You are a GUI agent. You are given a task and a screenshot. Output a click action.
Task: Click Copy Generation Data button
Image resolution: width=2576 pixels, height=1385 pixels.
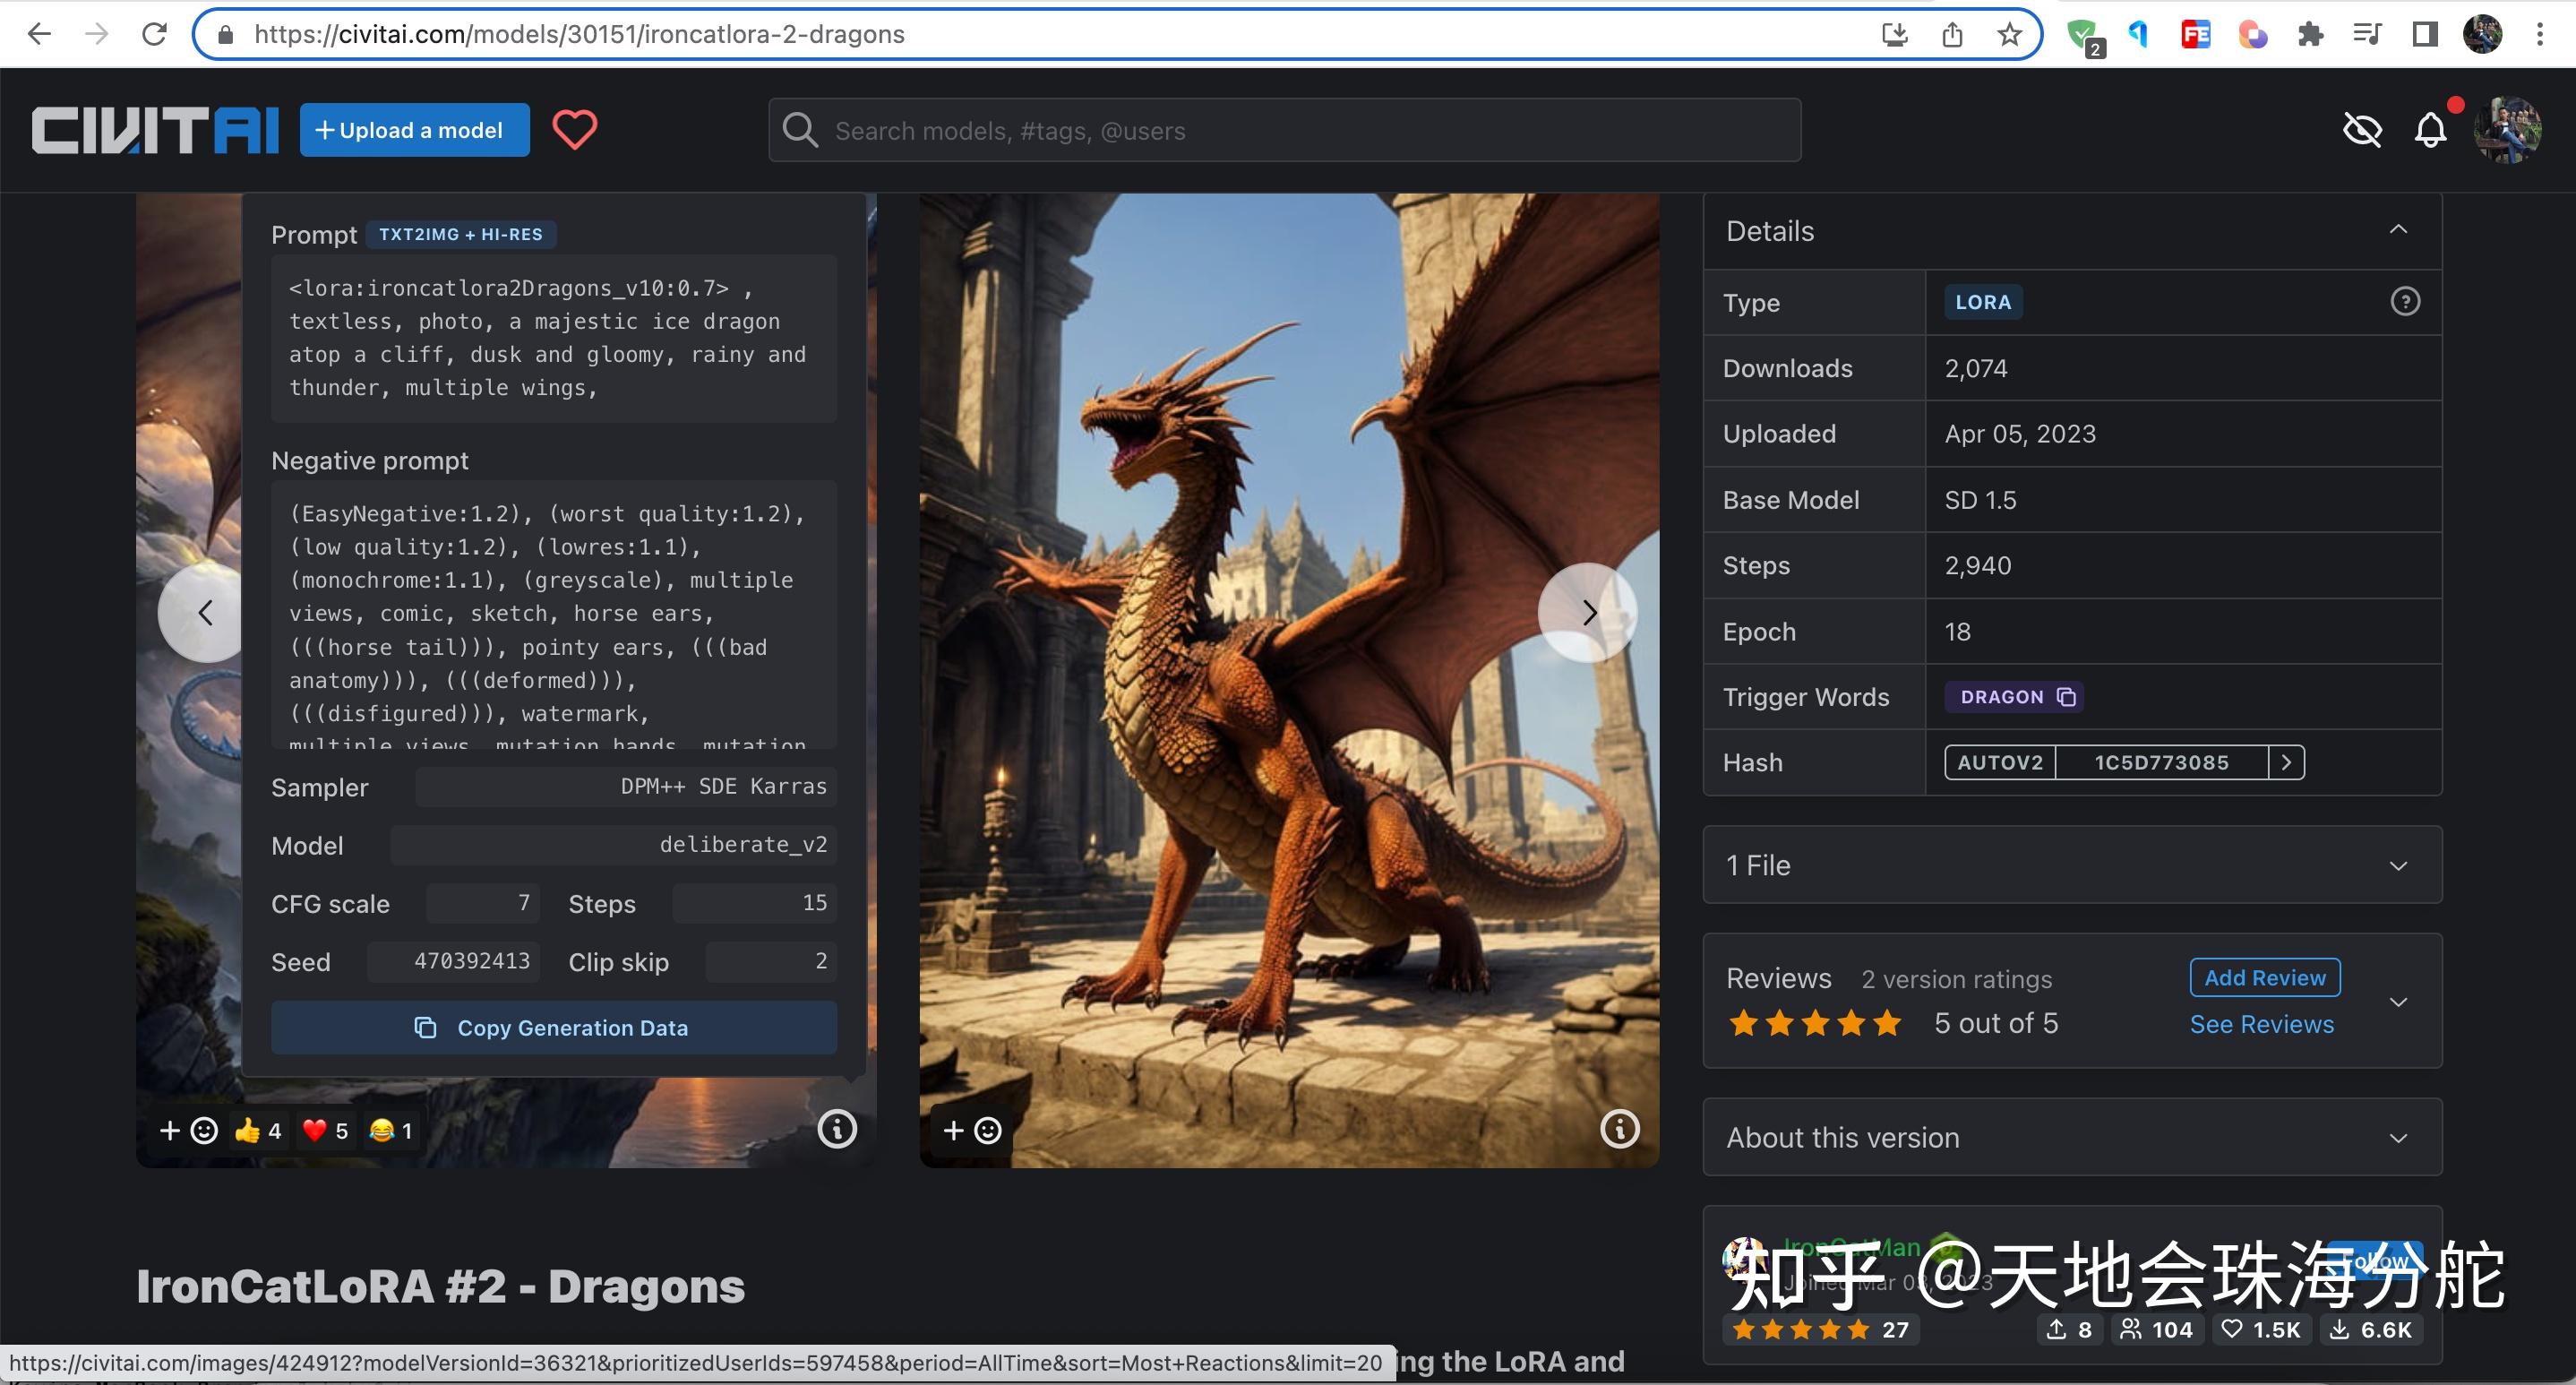tap(553, 1028)
